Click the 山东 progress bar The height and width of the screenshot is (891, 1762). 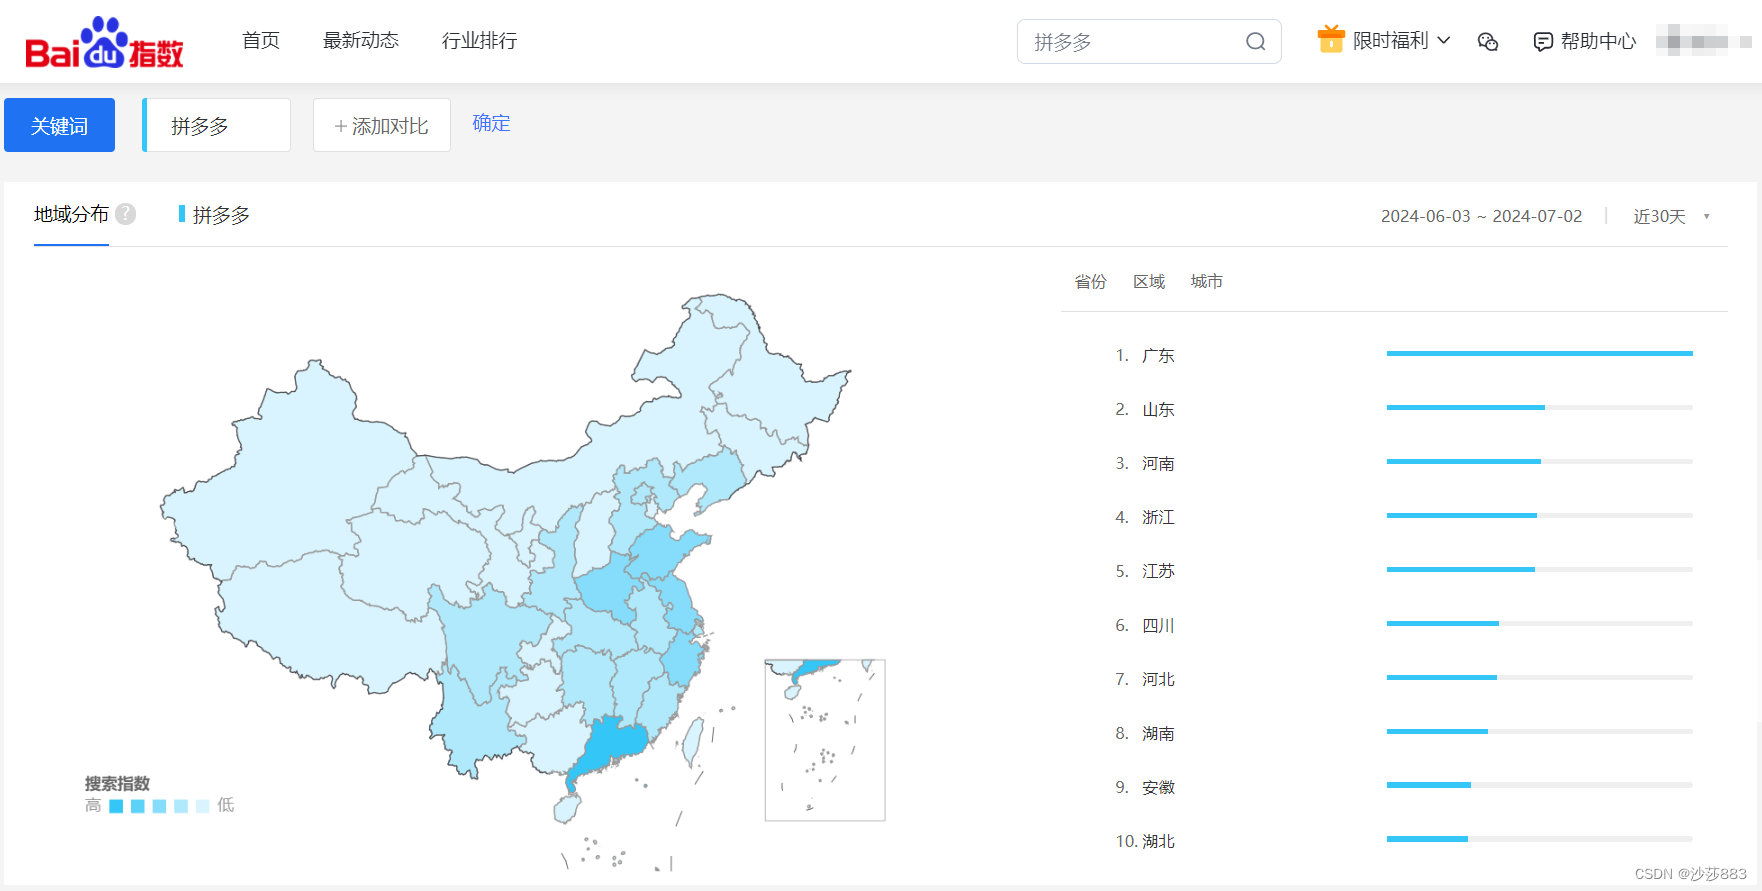pos(1539,407)
